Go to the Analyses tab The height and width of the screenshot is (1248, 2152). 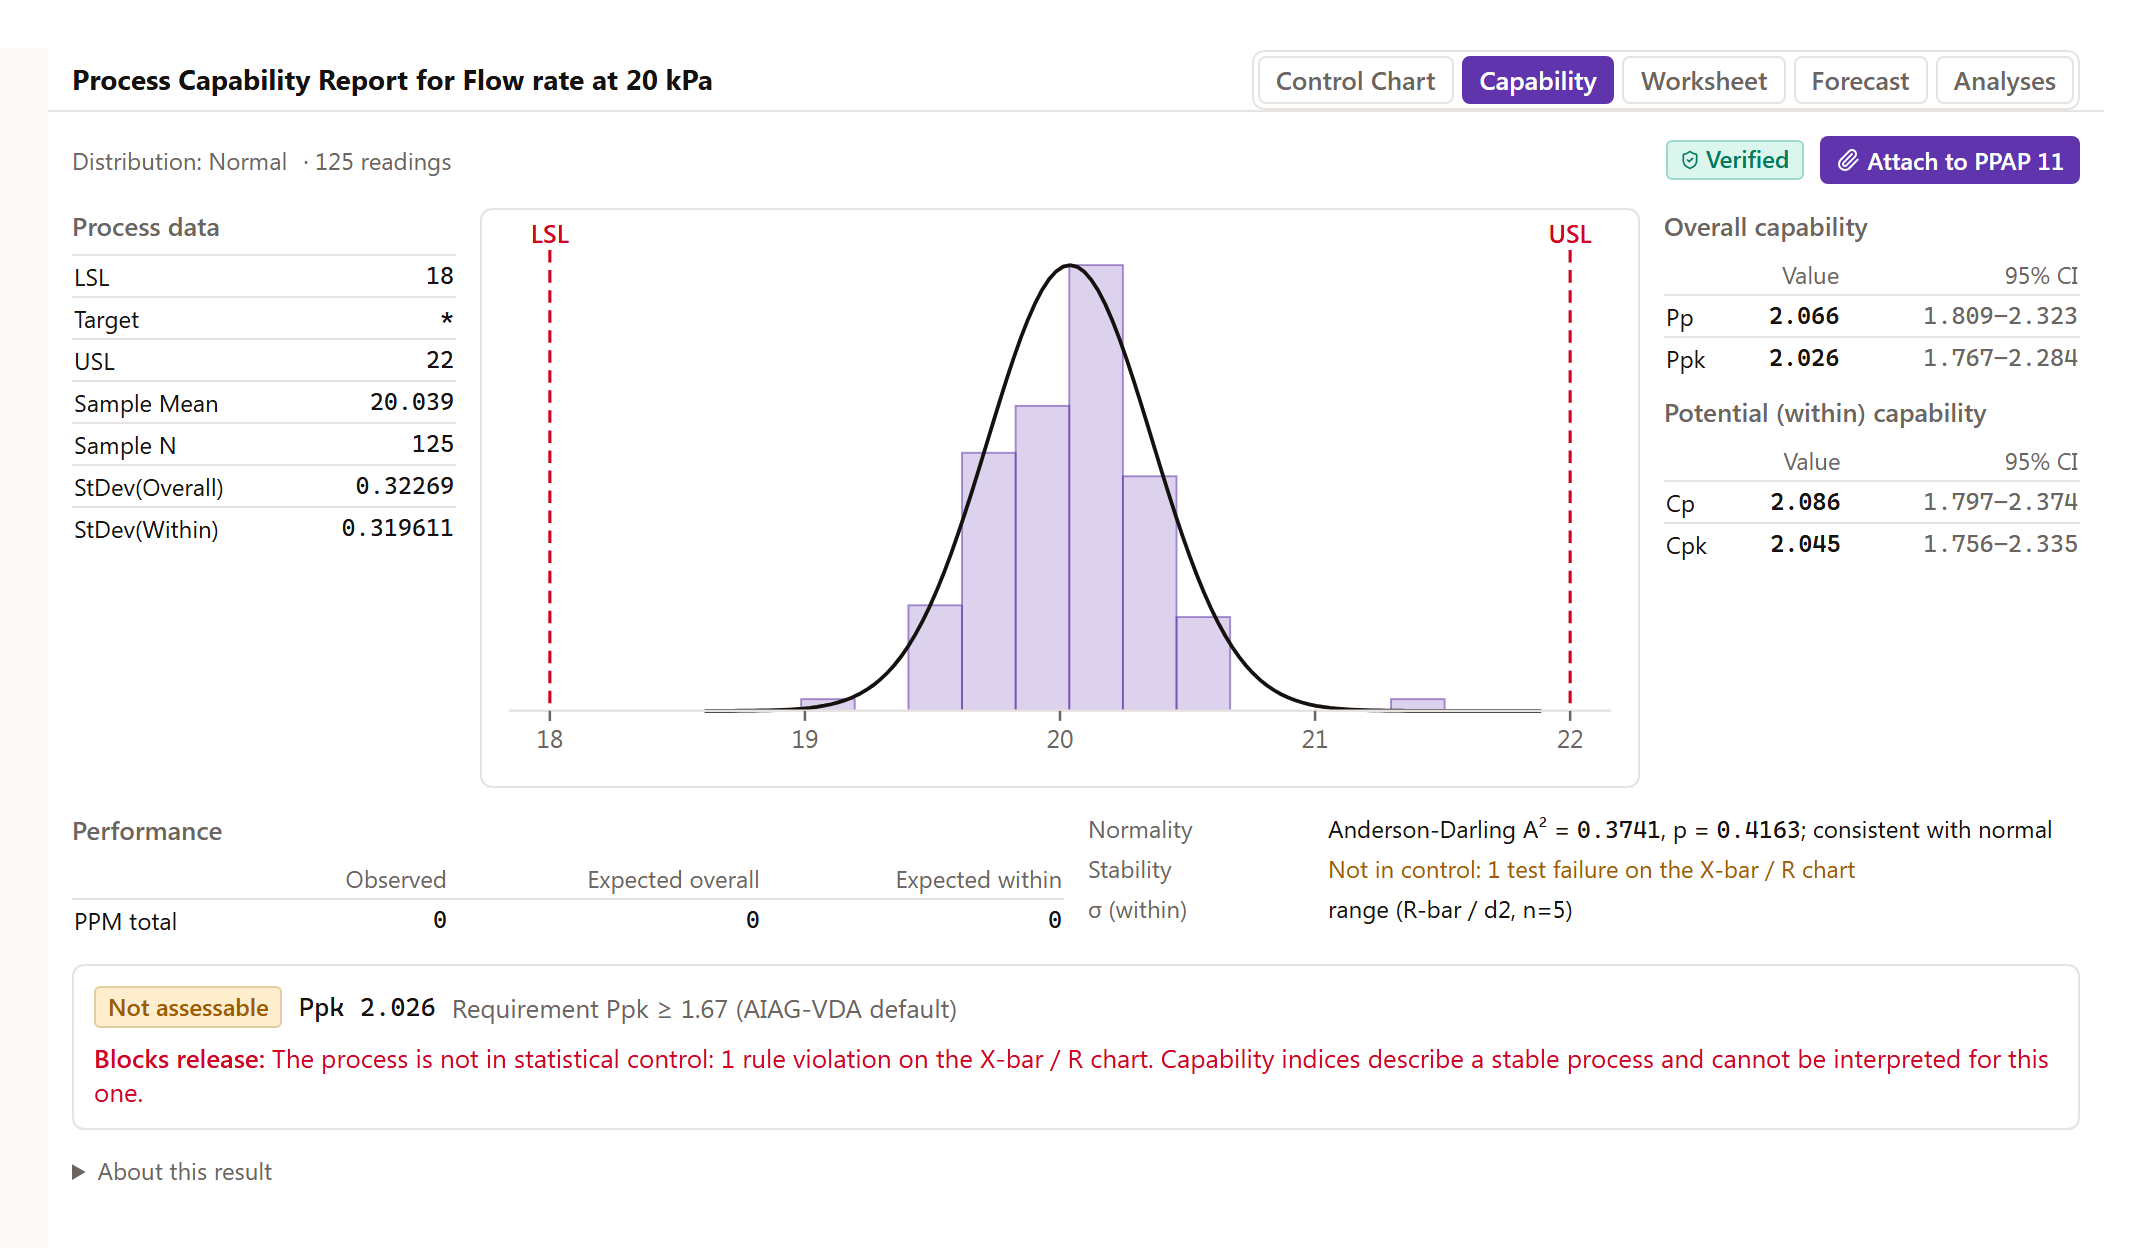coord(2004,81)
